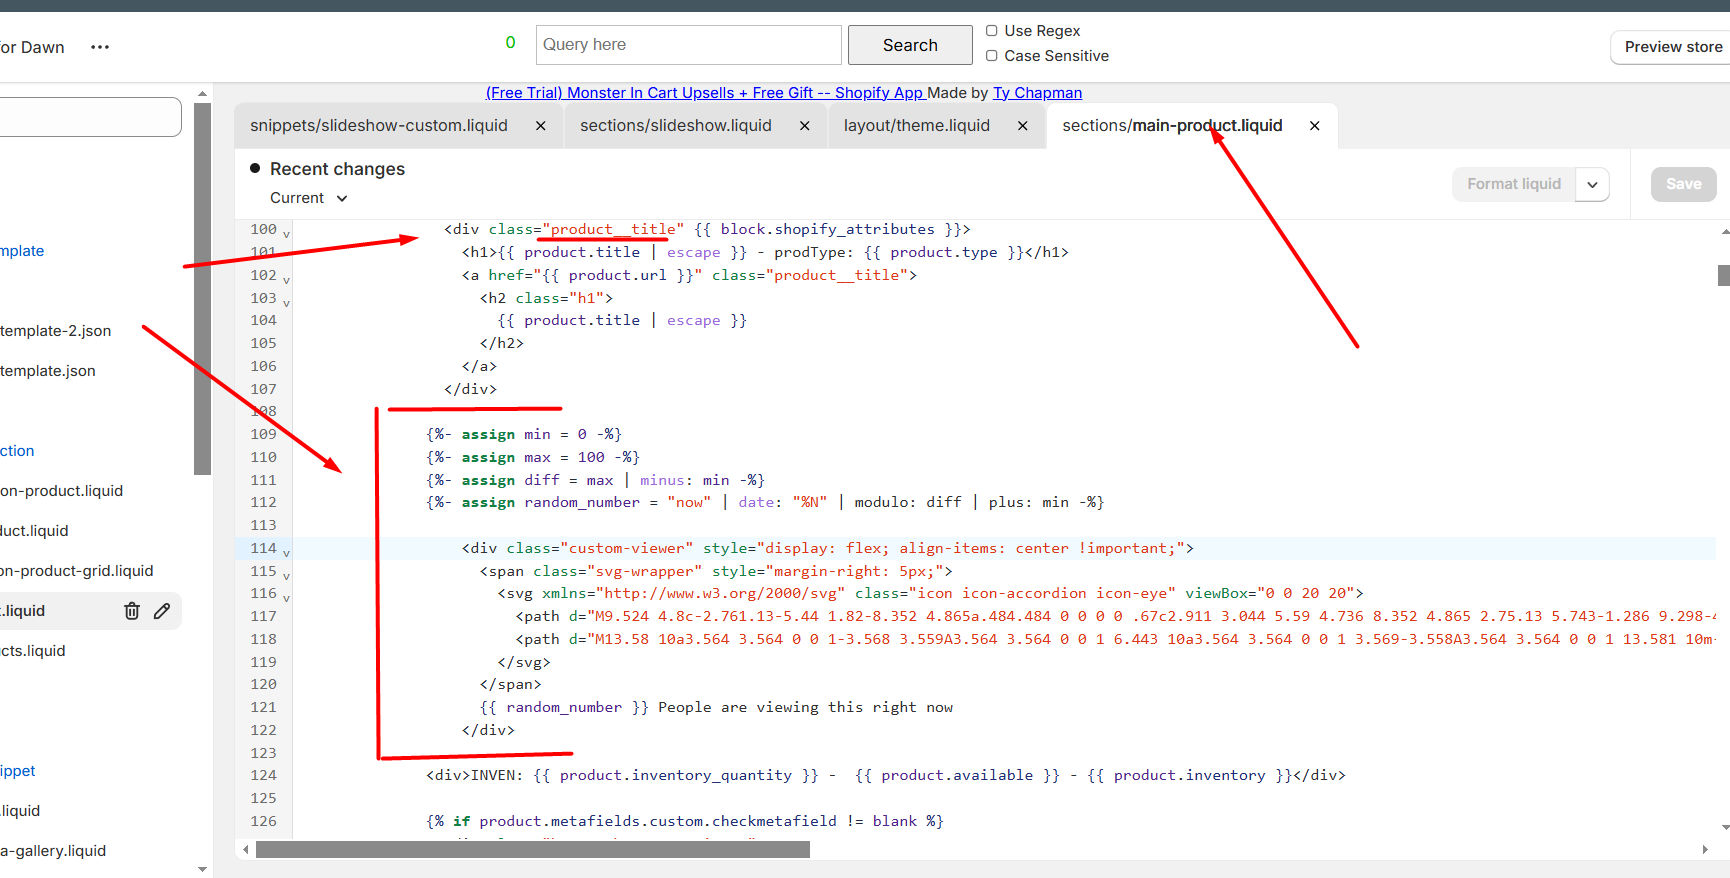
Task: Click the sidebar's vertical scrollbar thumb
Action: tap(203, 289)
